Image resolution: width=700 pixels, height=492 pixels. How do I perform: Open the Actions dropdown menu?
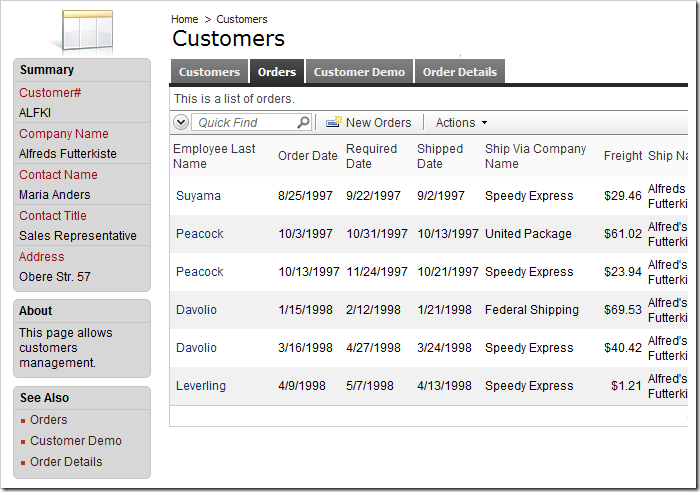click(x=462, y=123)
